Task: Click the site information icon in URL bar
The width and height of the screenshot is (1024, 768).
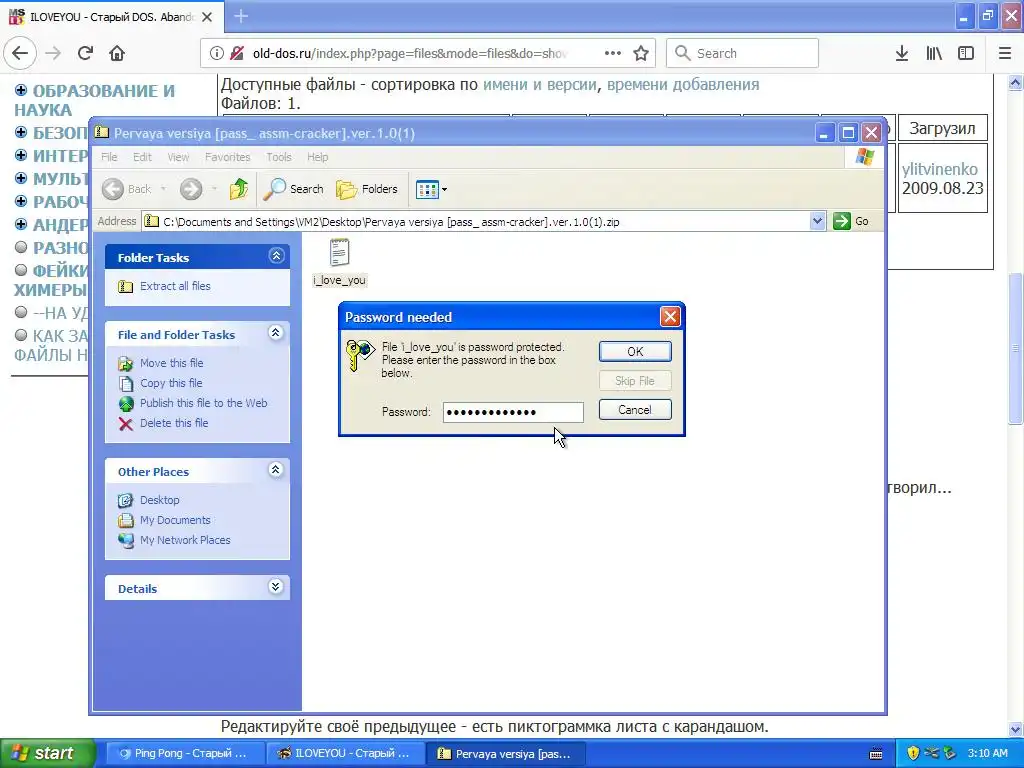Action: point(216,54)
